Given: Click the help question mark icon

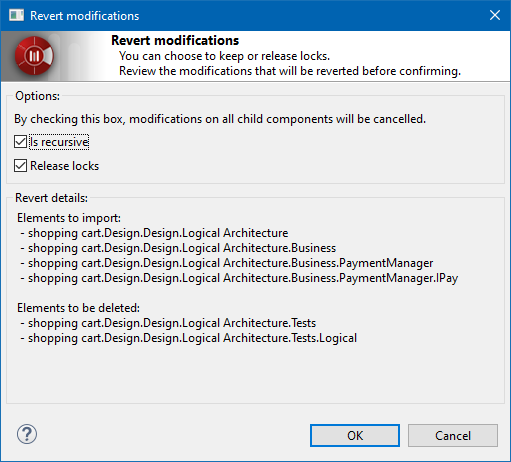Looking at the screenshot, I should [27, 434].
